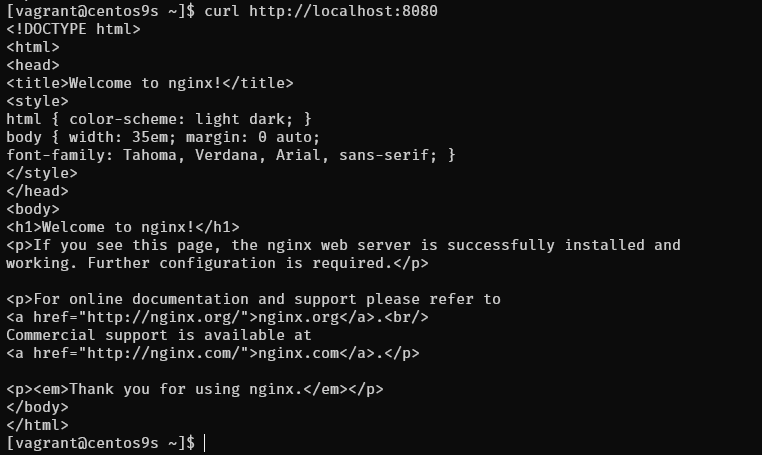Click the body width 35em line
The image size is (762, 455).
coord(162,137)
